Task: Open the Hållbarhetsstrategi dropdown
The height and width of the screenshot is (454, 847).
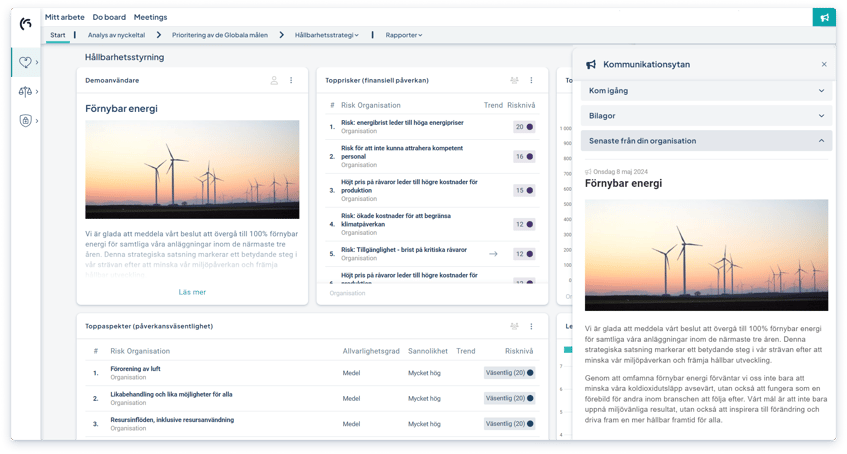Action: click(326, 35)
